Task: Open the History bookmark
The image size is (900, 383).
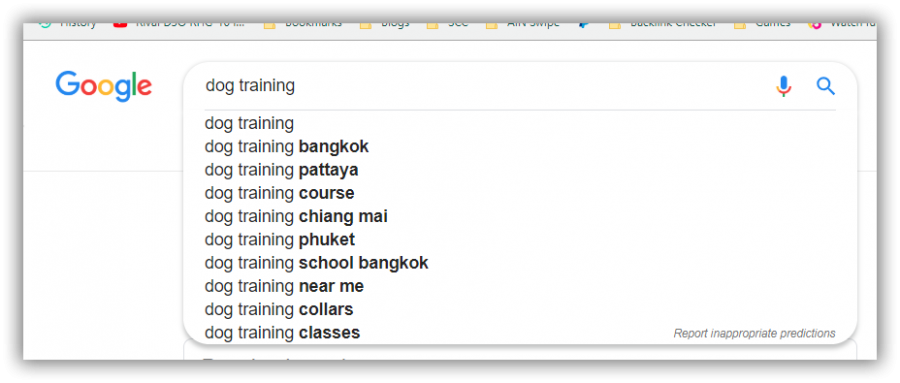Action: (x=68, y=24)
